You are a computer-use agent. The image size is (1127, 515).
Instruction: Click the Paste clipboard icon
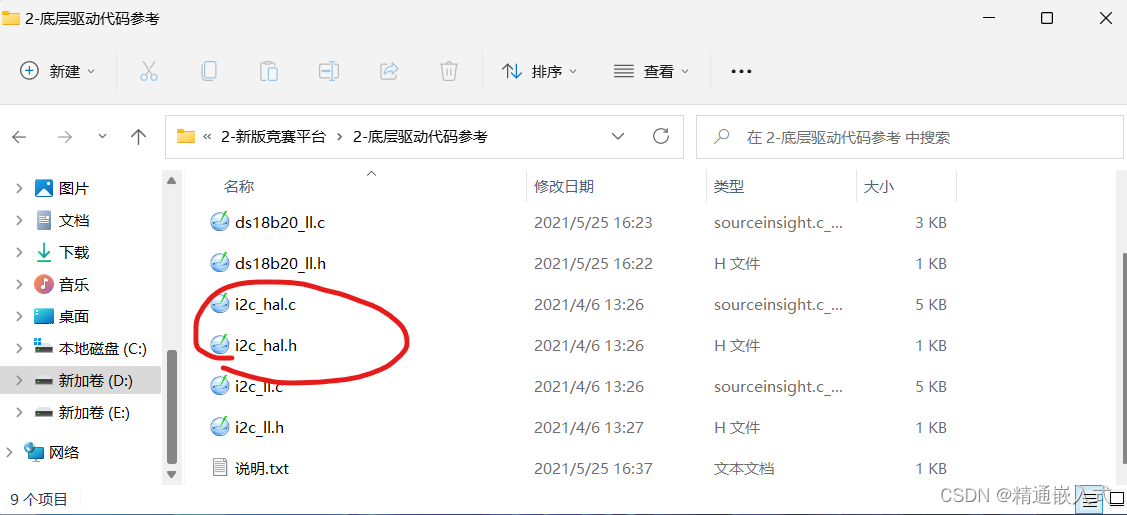(269, 71)
